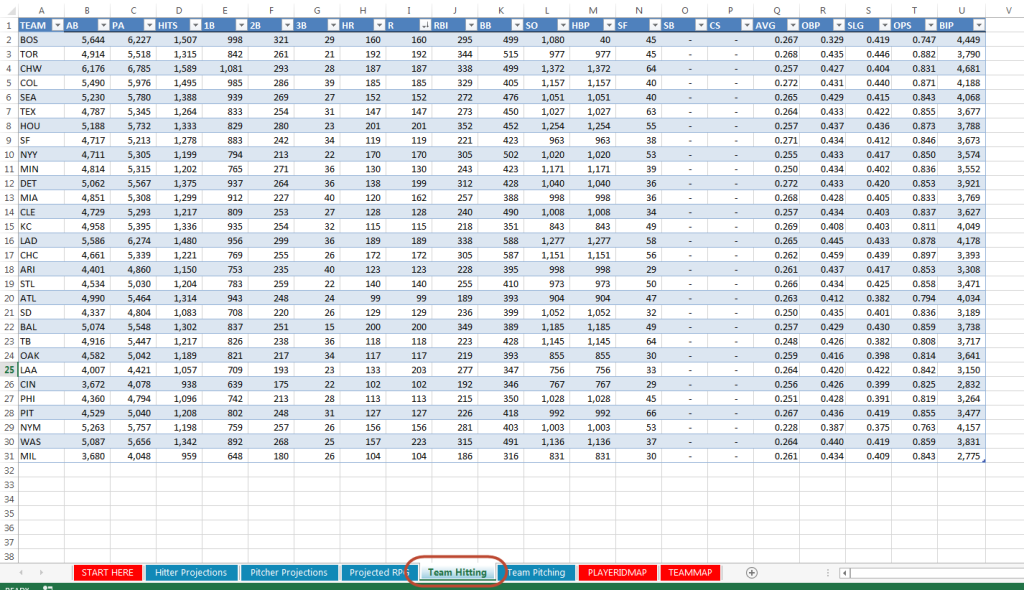This screenshot has height=590, width=1024.
Task: Open the Team Pitching sheet tab
Action: click(x=536, y=573)
